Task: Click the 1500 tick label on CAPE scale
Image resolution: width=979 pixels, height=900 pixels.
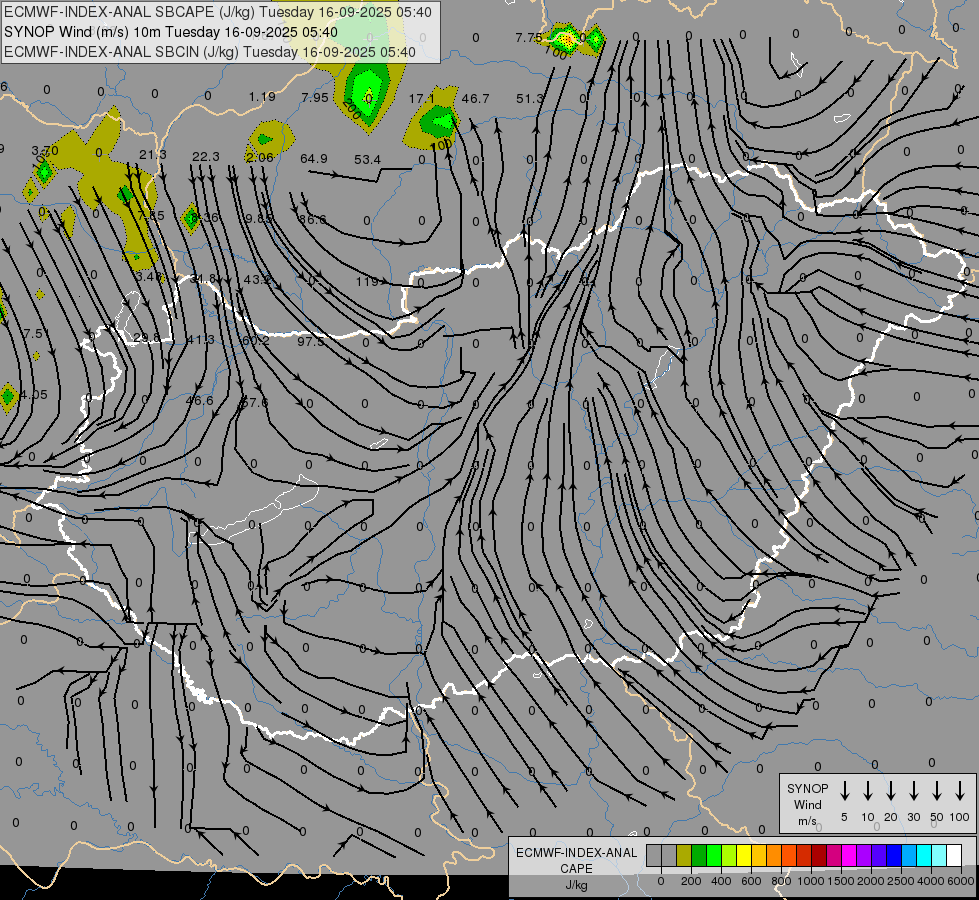Action: tap(840, 881)
